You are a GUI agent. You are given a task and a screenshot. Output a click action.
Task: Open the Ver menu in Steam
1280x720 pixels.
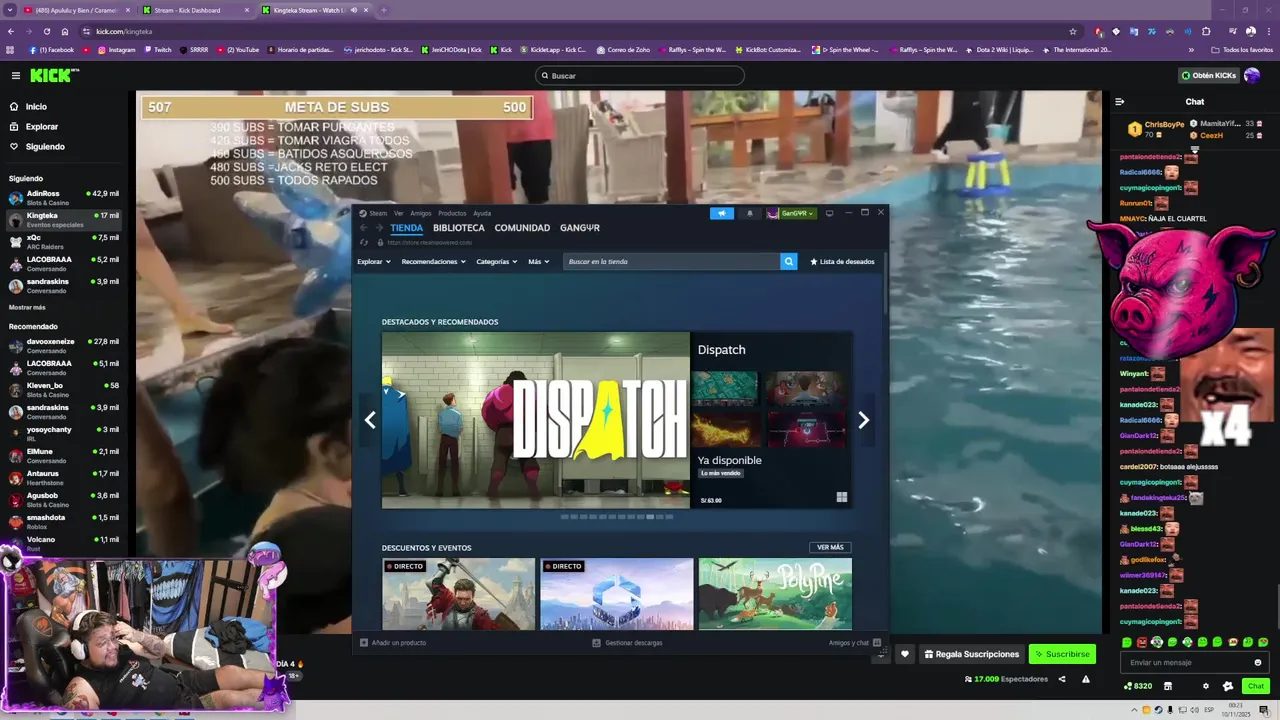[x=398, y=213]
